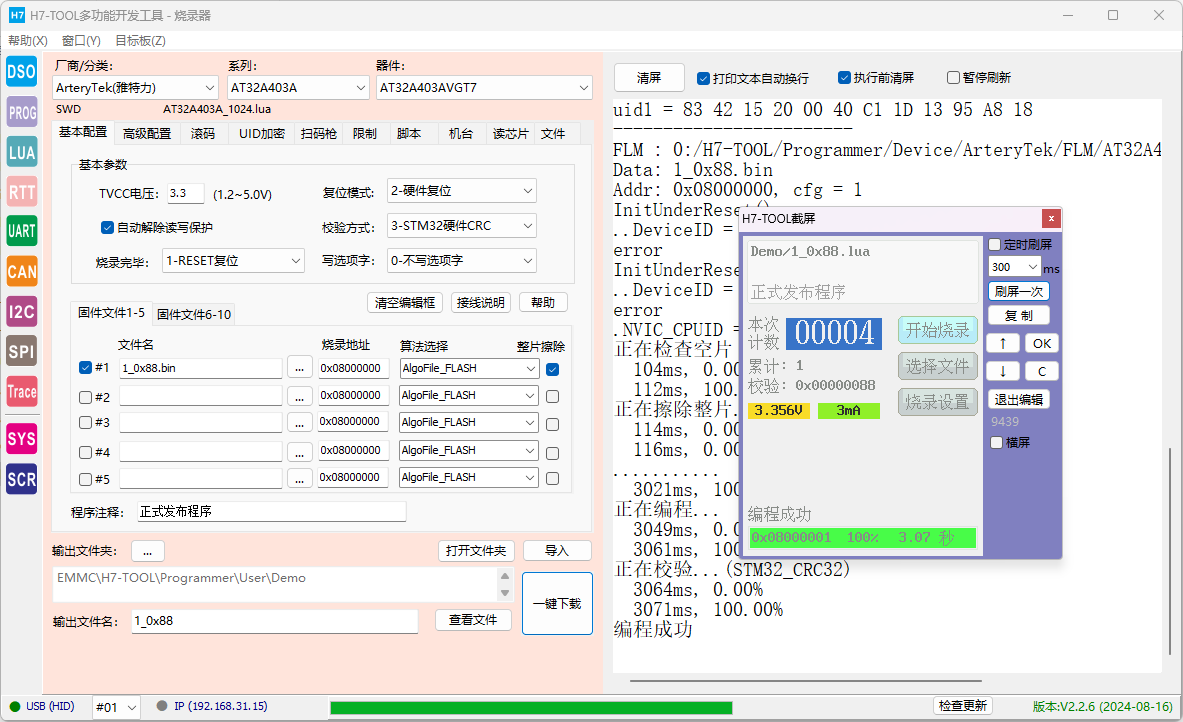This screenshot has width=1183, height=722.
Task: Click the down arrow key in screenshot window
Action: click(1003, 371)
